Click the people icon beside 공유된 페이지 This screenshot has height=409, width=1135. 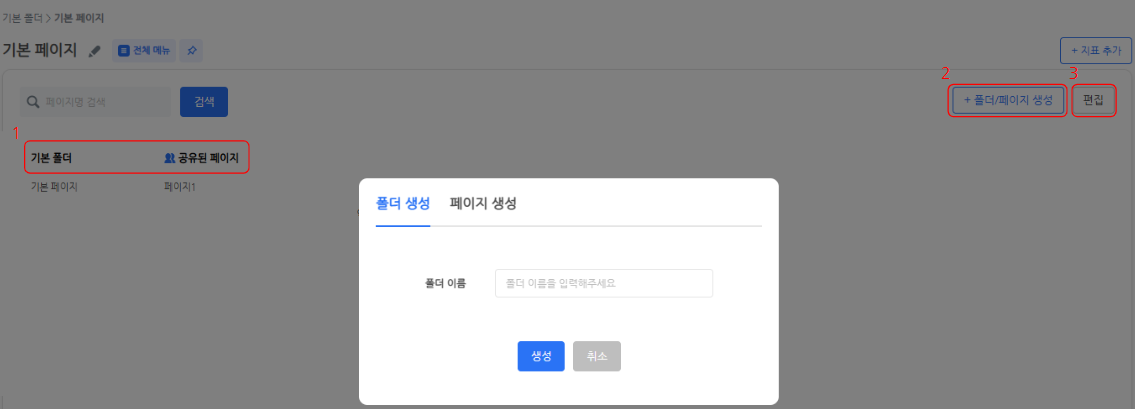pyautogui.click(x=169, y=158)
